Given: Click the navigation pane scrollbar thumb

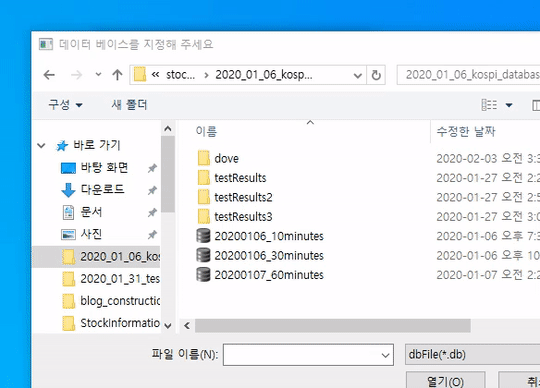Looking at the screenshot, I should pos(168,174).
